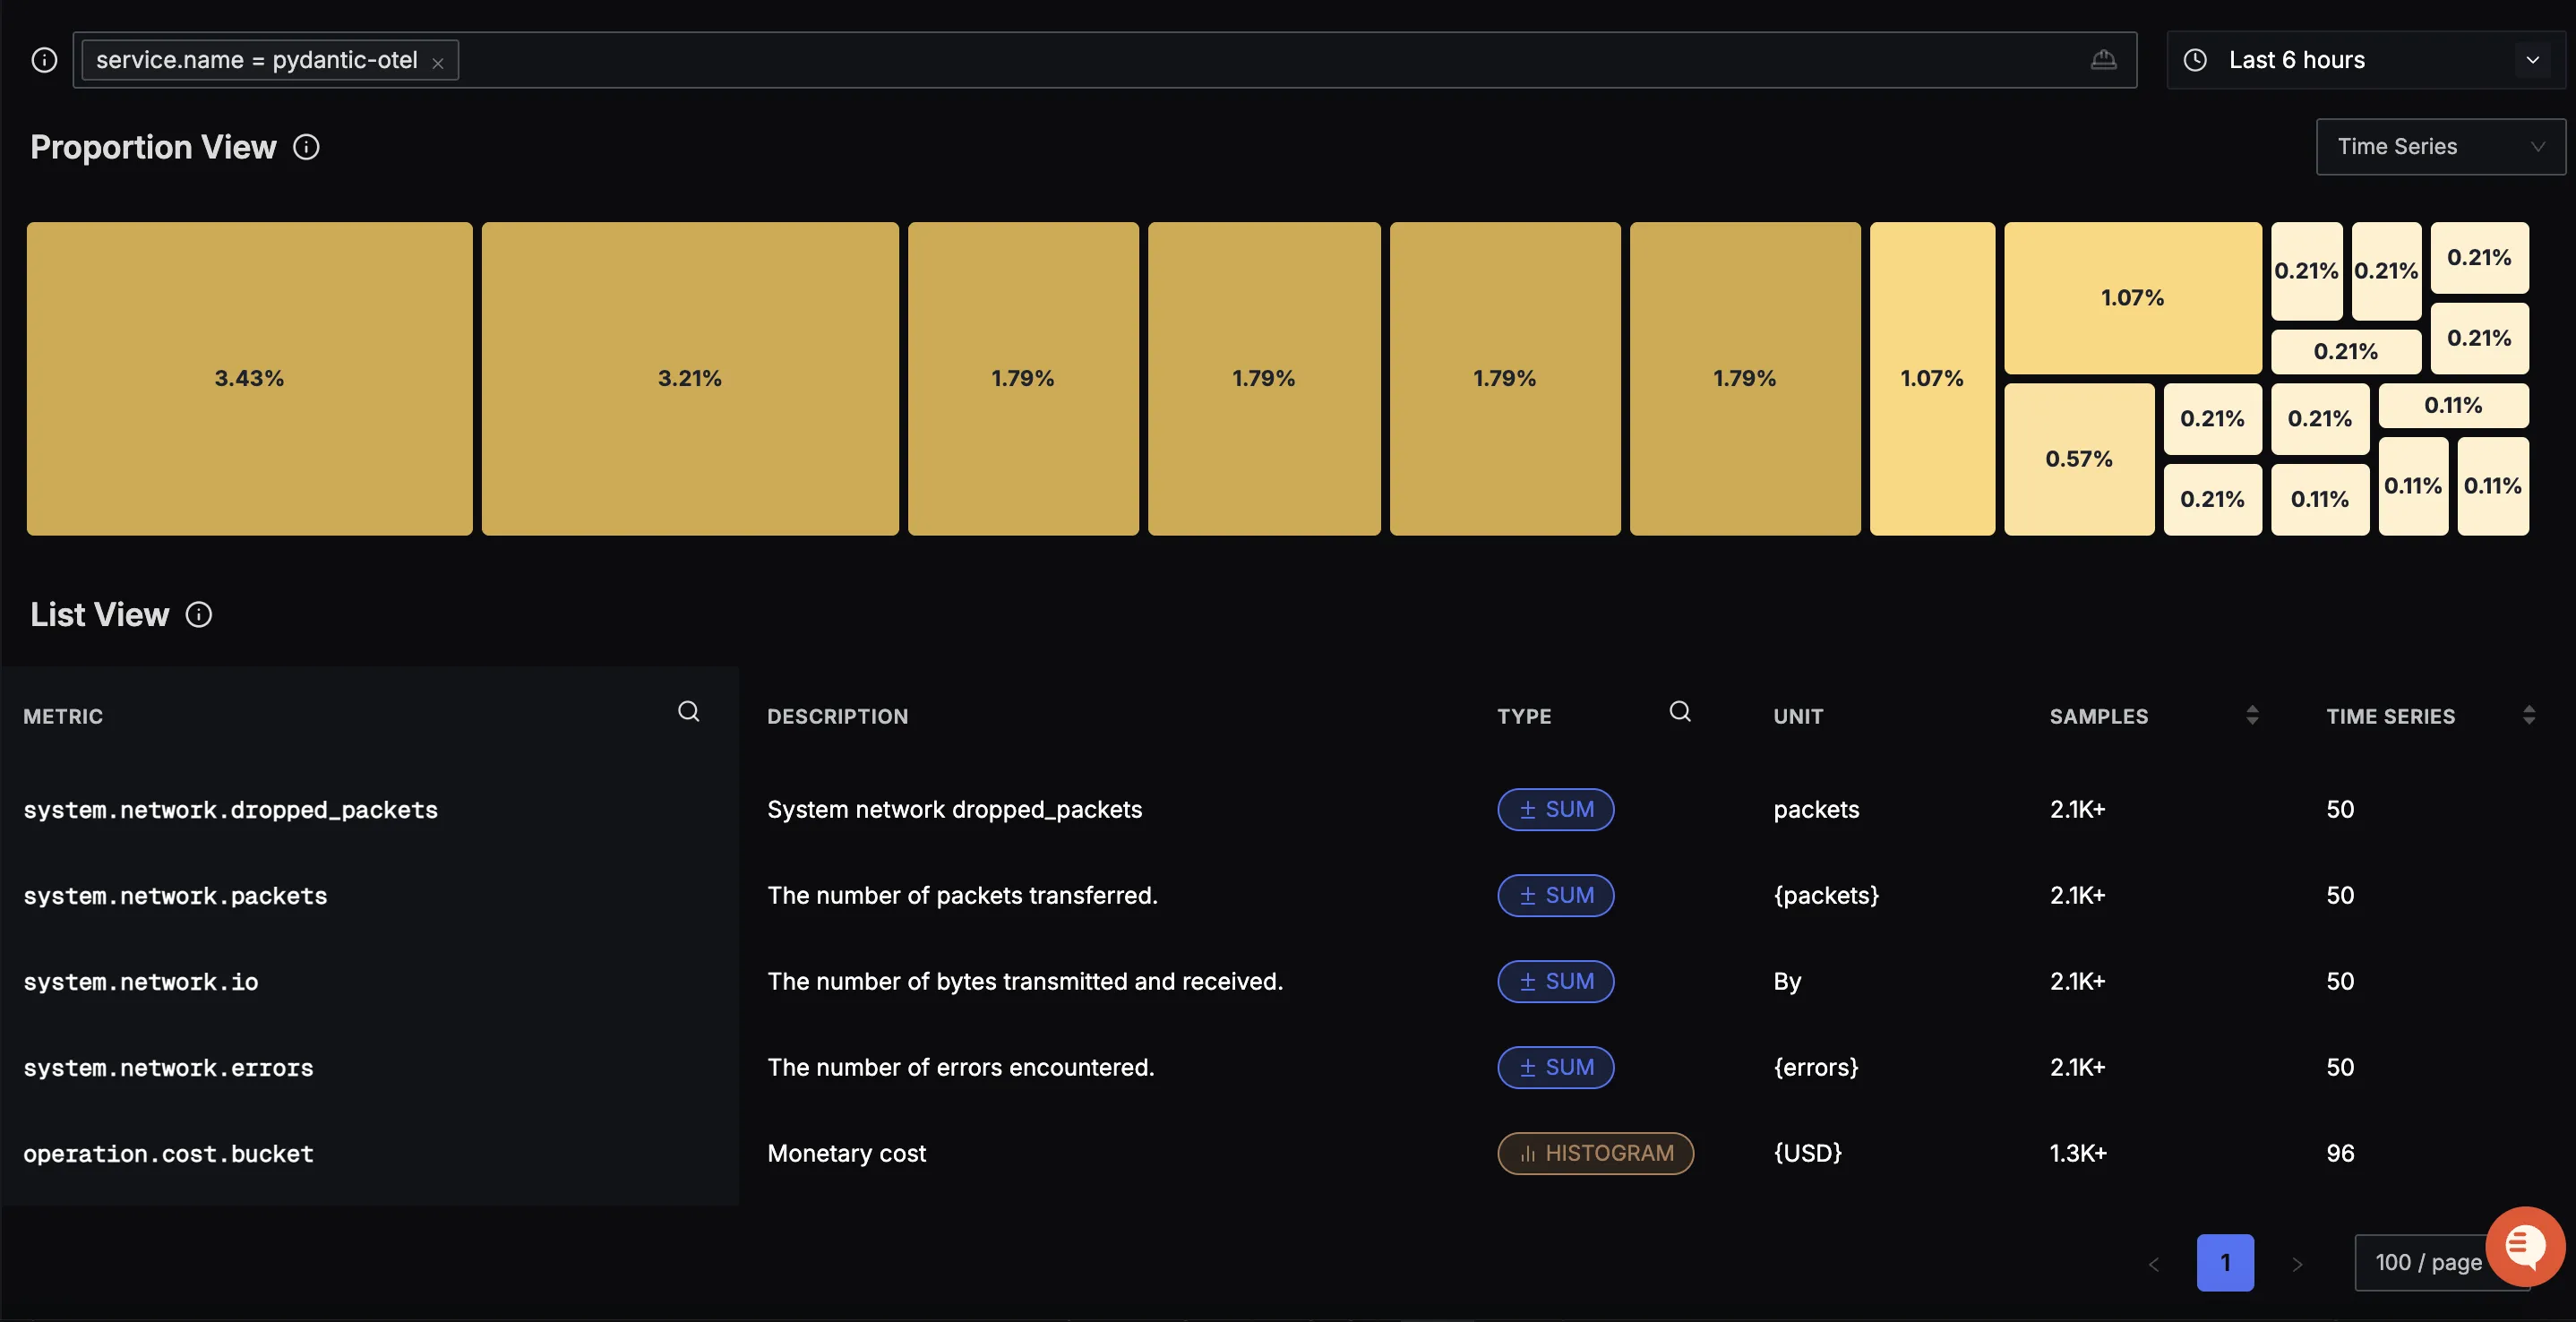The image size is (2576, 1322).
Task: Click the clock icon in the time range selector
Action: (x=2194, y=60)
